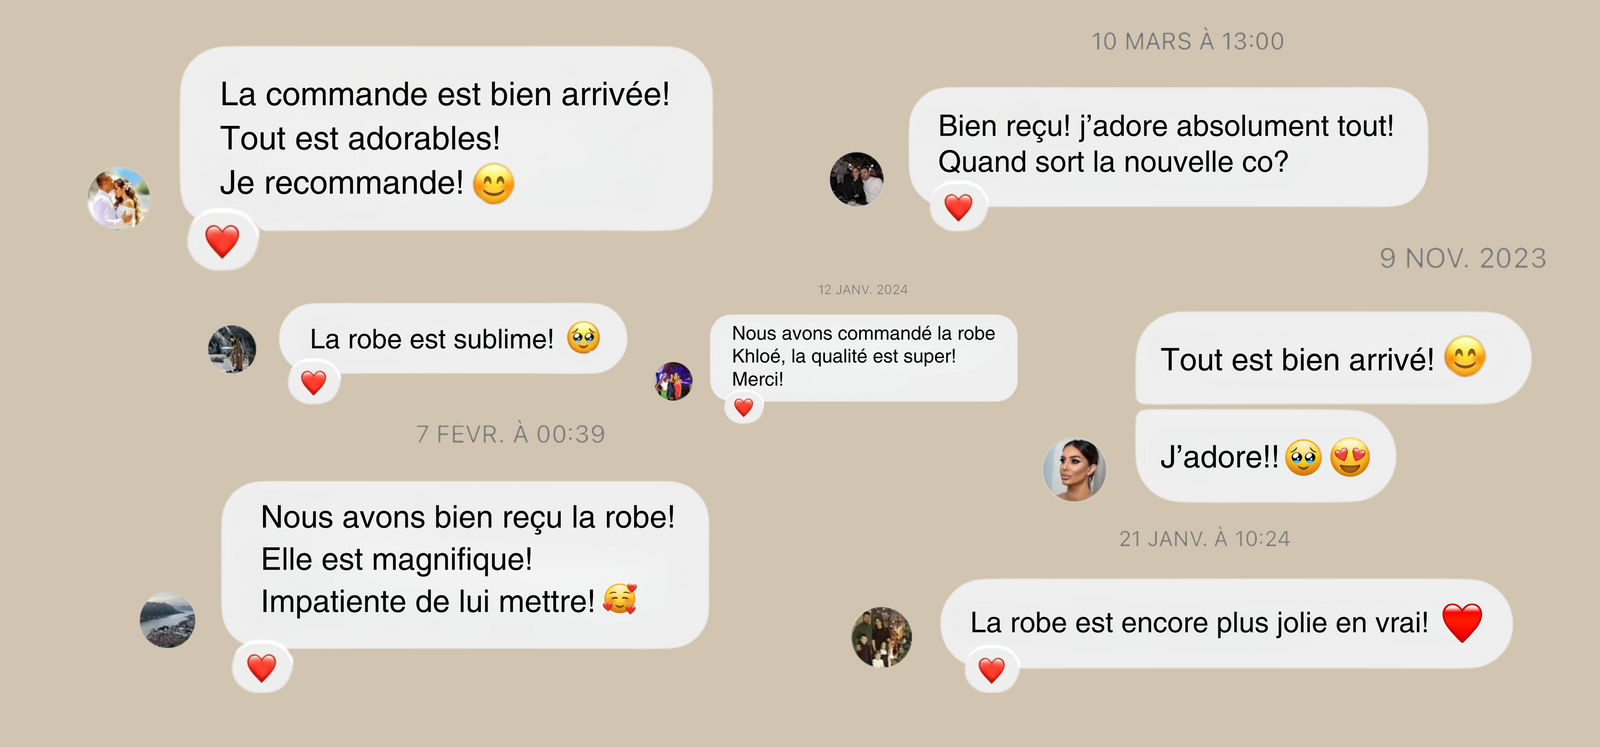
Task: Click heart-eyes emoji in 'J'adore!!' bubble
Action: click(1350, 457)
